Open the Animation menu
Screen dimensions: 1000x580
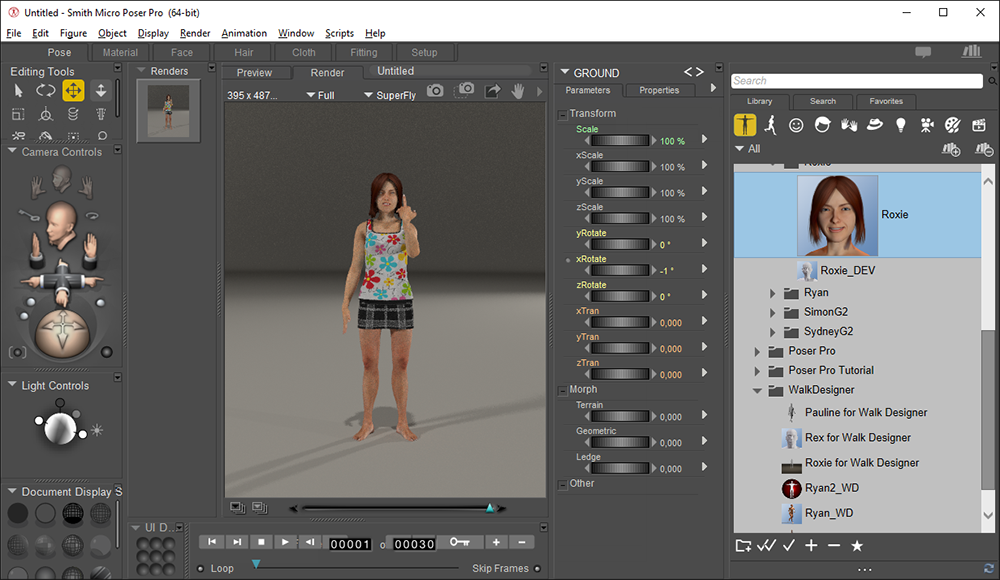[244, 33]
